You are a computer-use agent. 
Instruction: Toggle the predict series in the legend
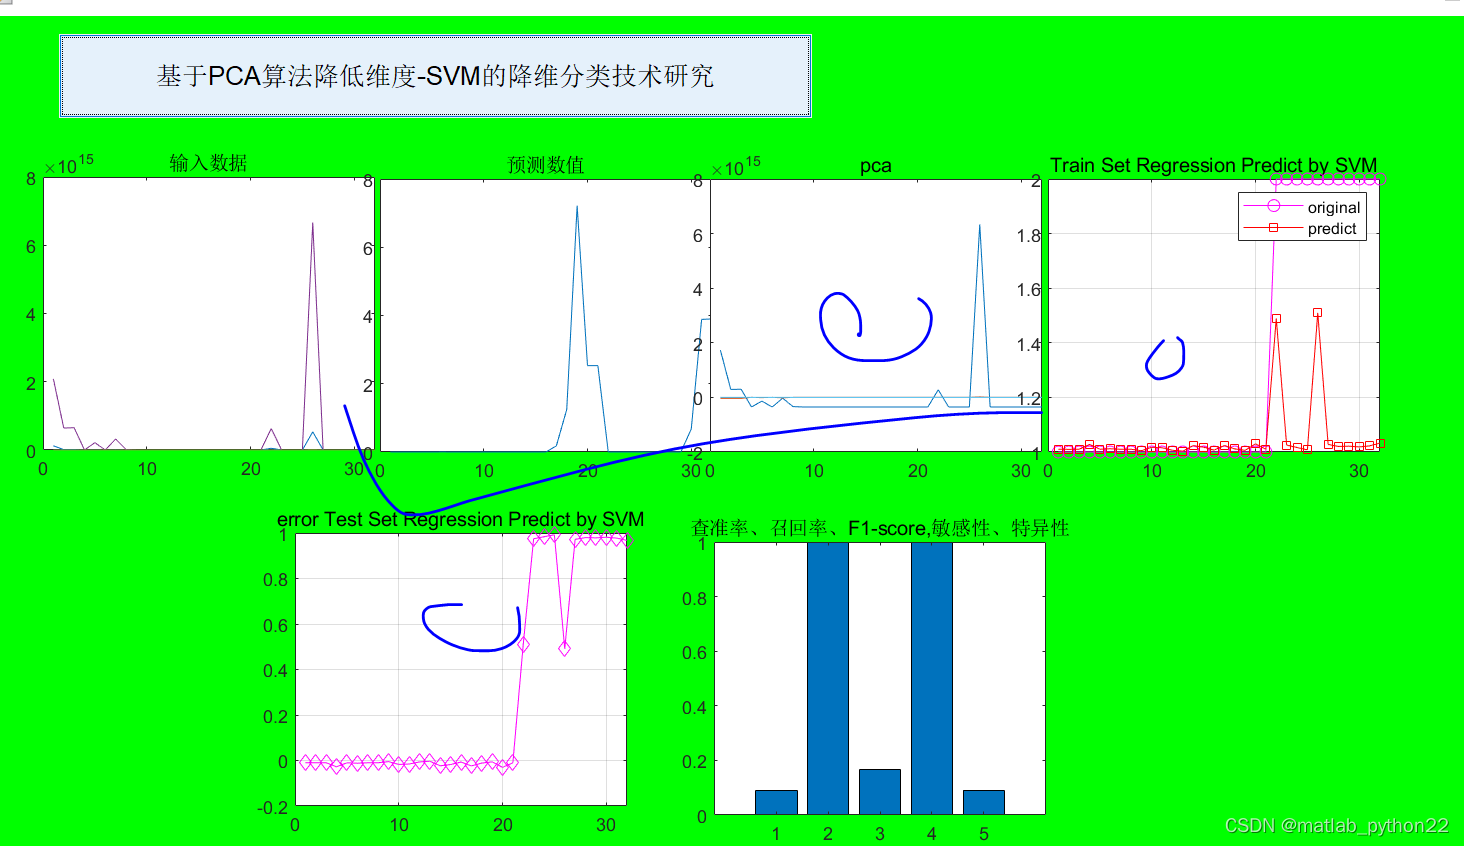[1332, 228]
